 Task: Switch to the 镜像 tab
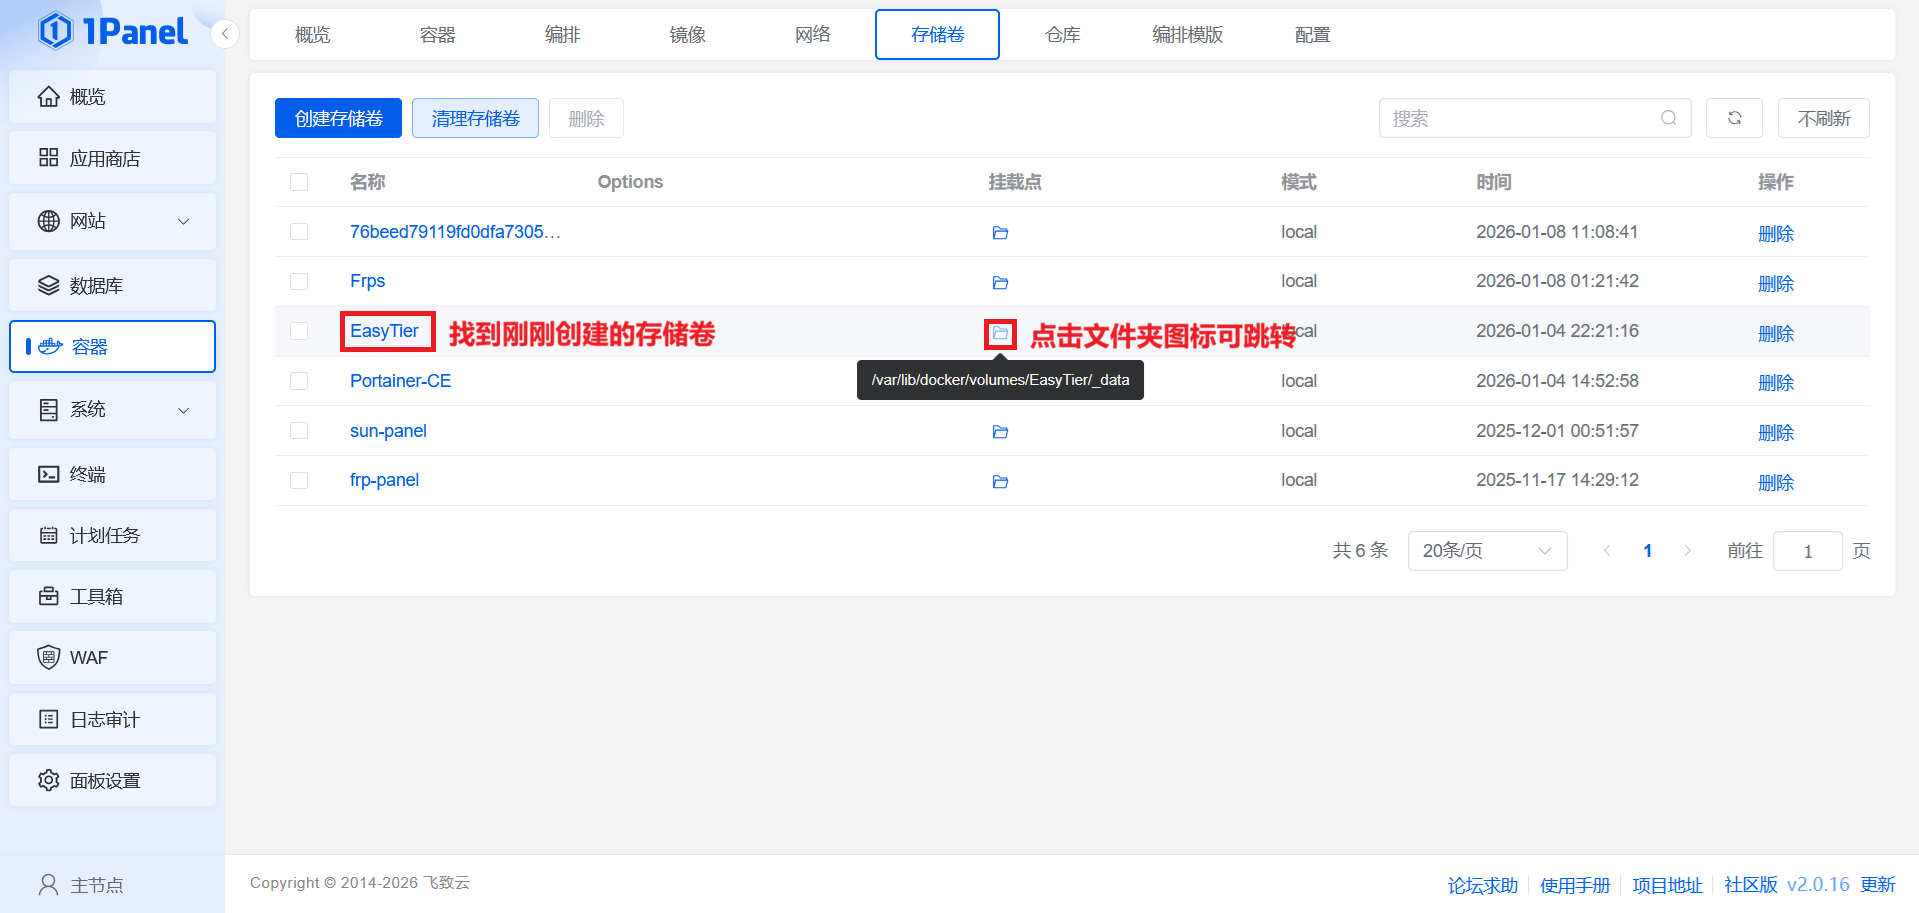click(688, 35)
